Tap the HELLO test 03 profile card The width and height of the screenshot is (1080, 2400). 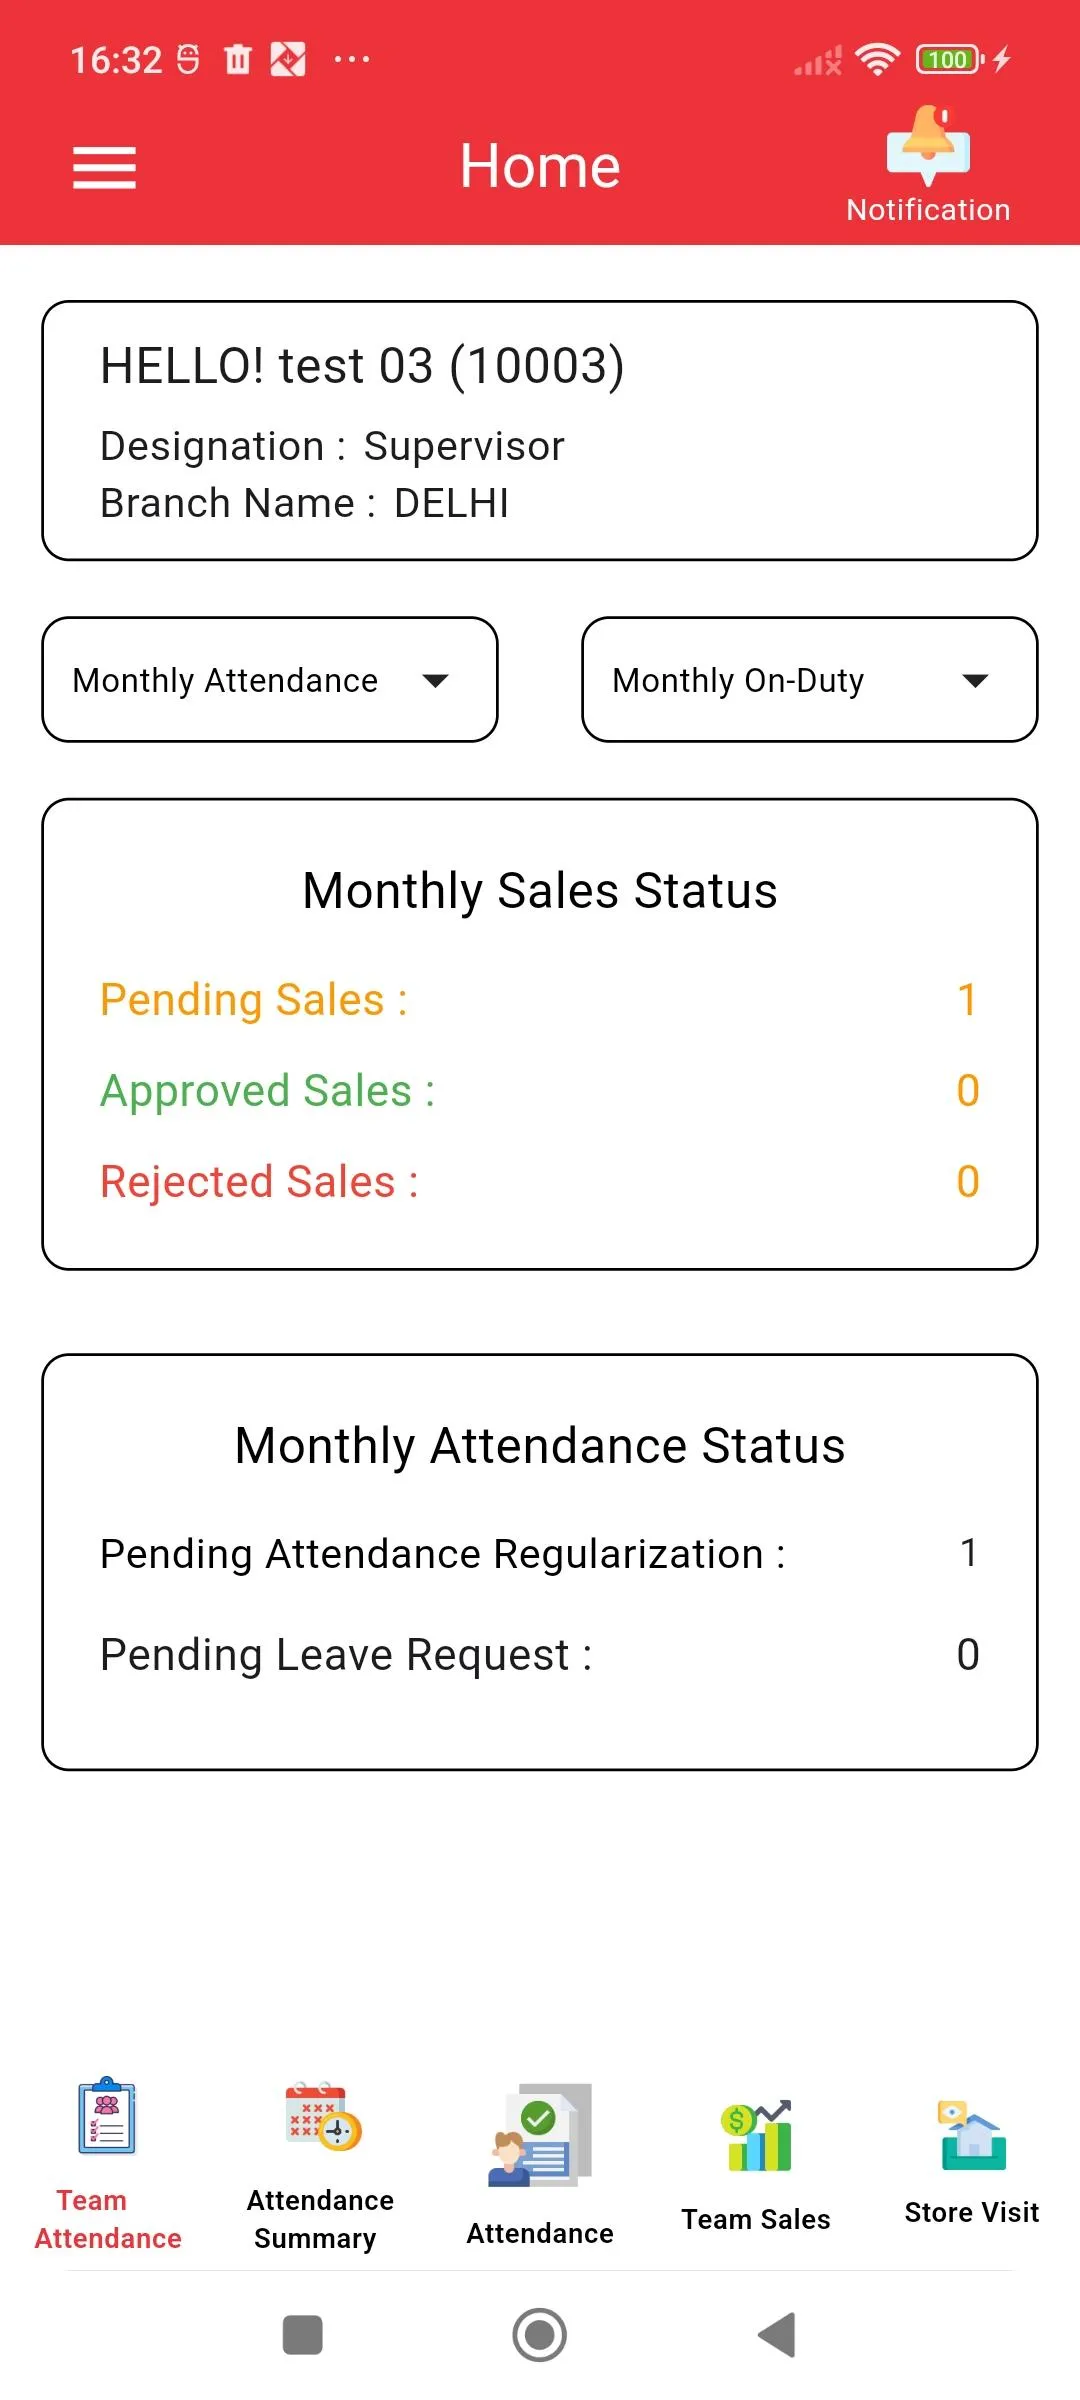pyautogui.click(x=540, y=431)
